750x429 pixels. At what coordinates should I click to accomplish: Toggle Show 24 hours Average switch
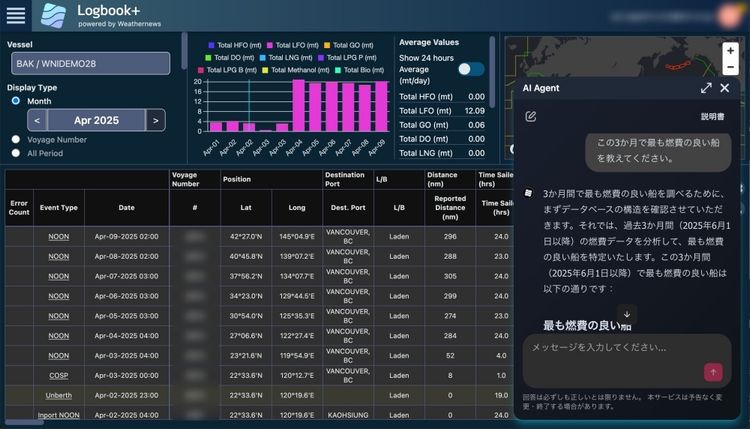pyautogui.click(x=470, y=69)
